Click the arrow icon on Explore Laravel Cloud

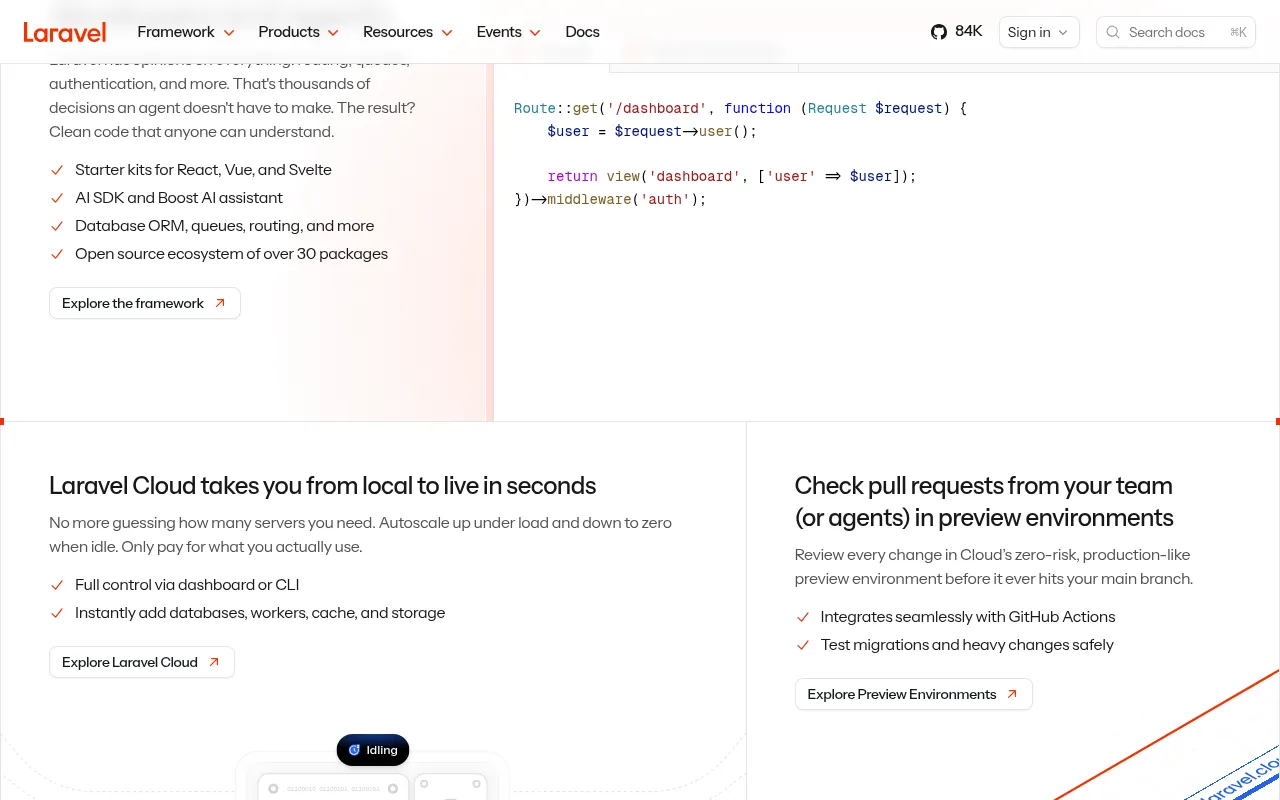click(x=214, y=662)
